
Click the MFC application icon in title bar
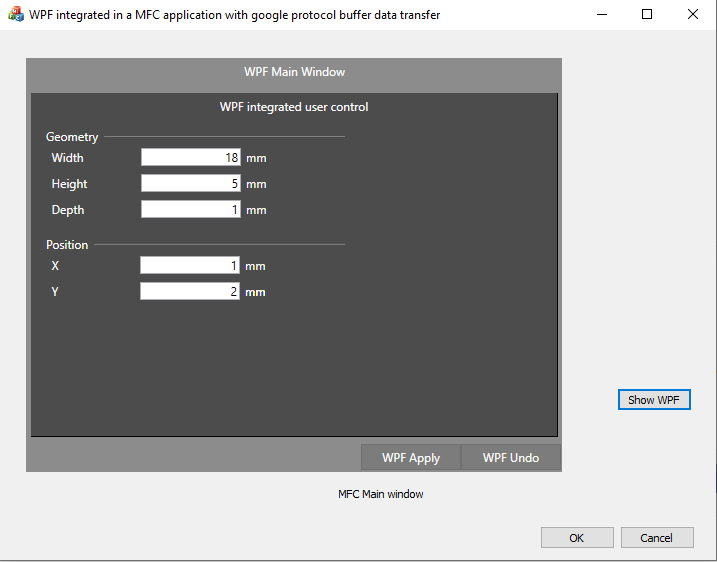[16, 15]
